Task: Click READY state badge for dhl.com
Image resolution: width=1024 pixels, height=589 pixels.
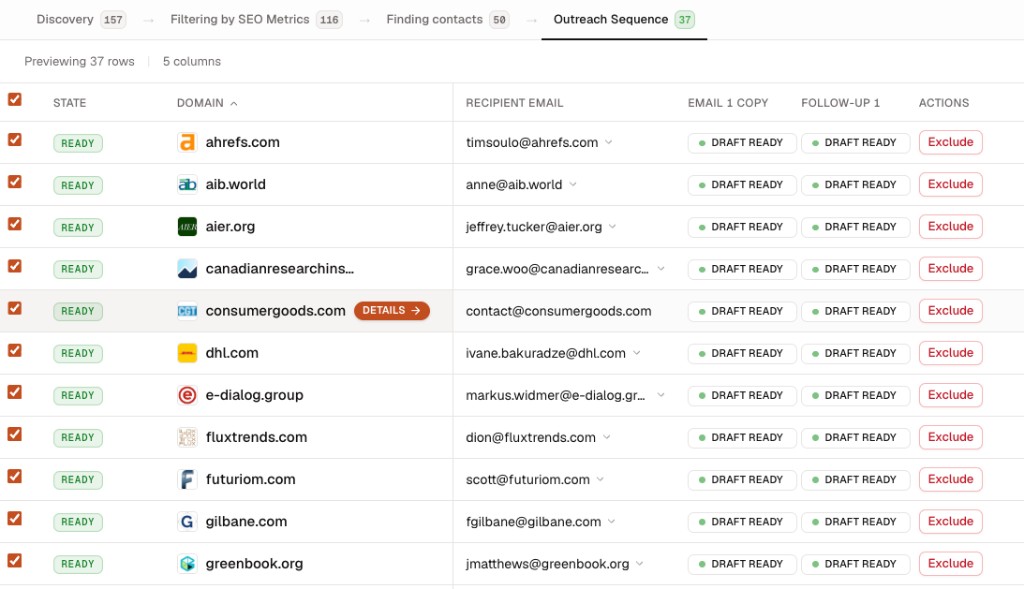Action: tap(78, 353)
